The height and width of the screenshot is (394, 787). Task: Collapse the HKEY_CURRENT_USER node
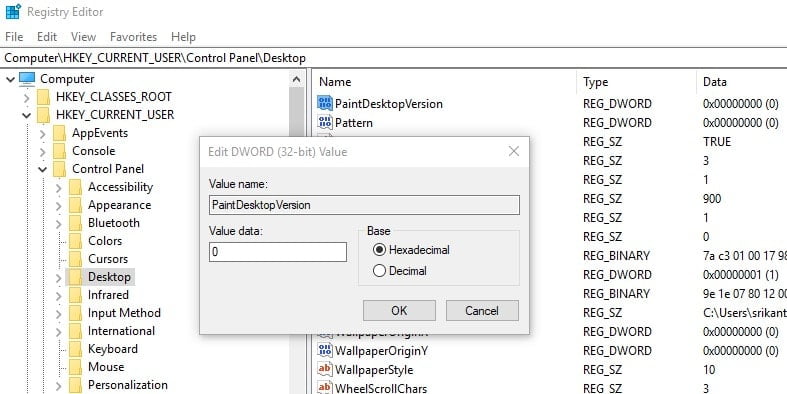tap(27, 115)
